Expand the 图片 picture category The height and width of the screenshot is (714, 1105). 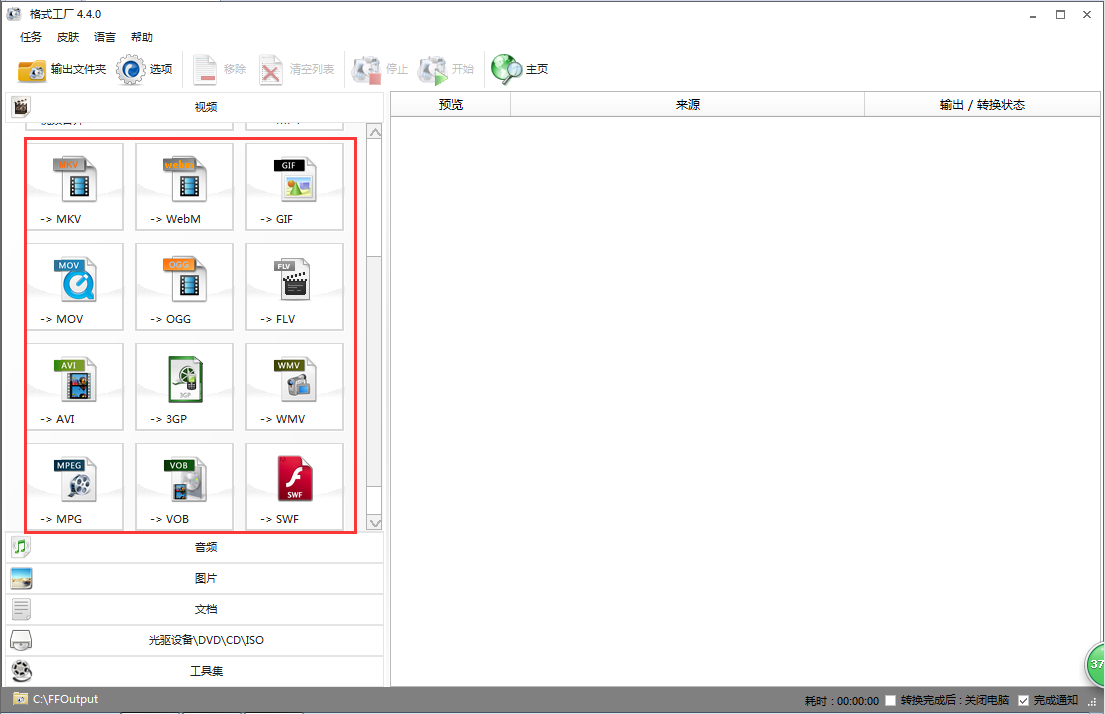coord(205,578)
